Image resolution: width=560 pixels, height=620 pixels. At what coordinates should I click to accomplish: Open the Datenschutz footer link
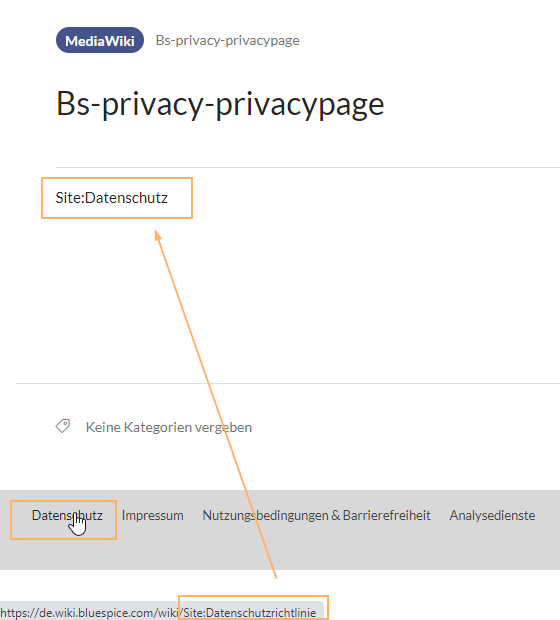(x=67, y=515)
